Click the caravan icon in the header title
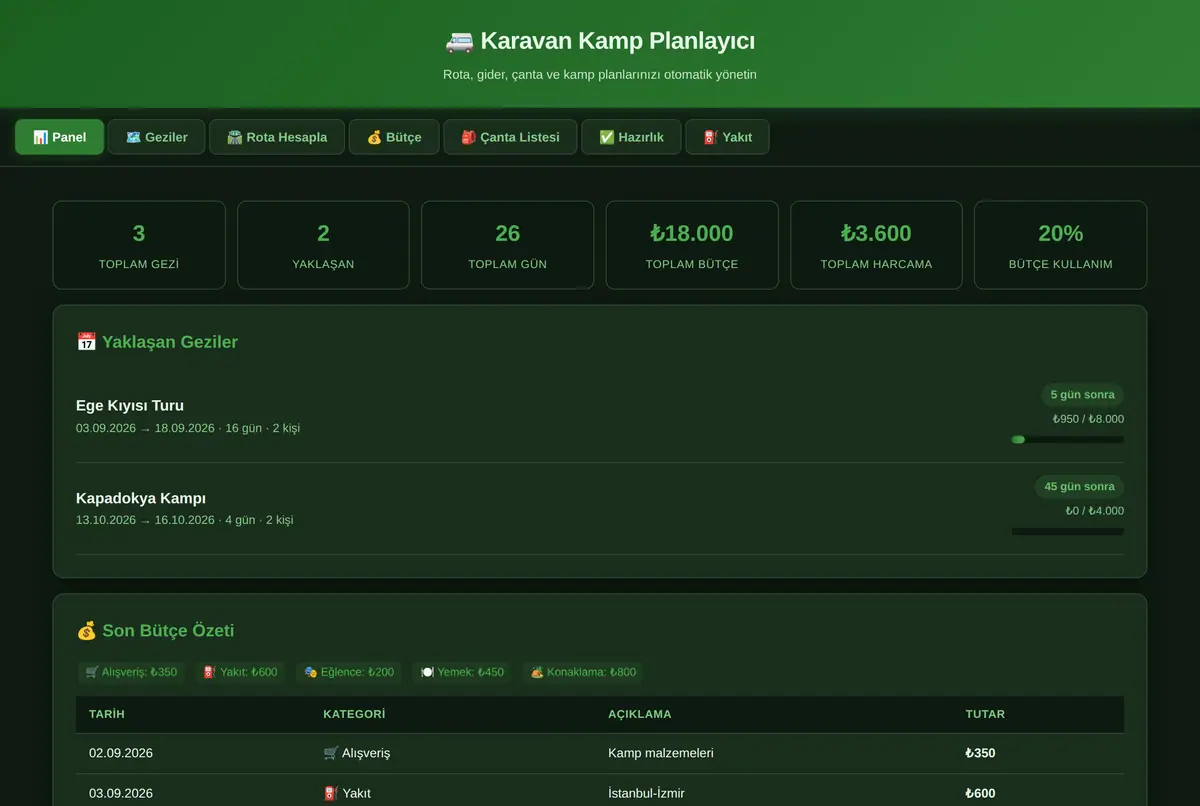 (x=459, y=41)
